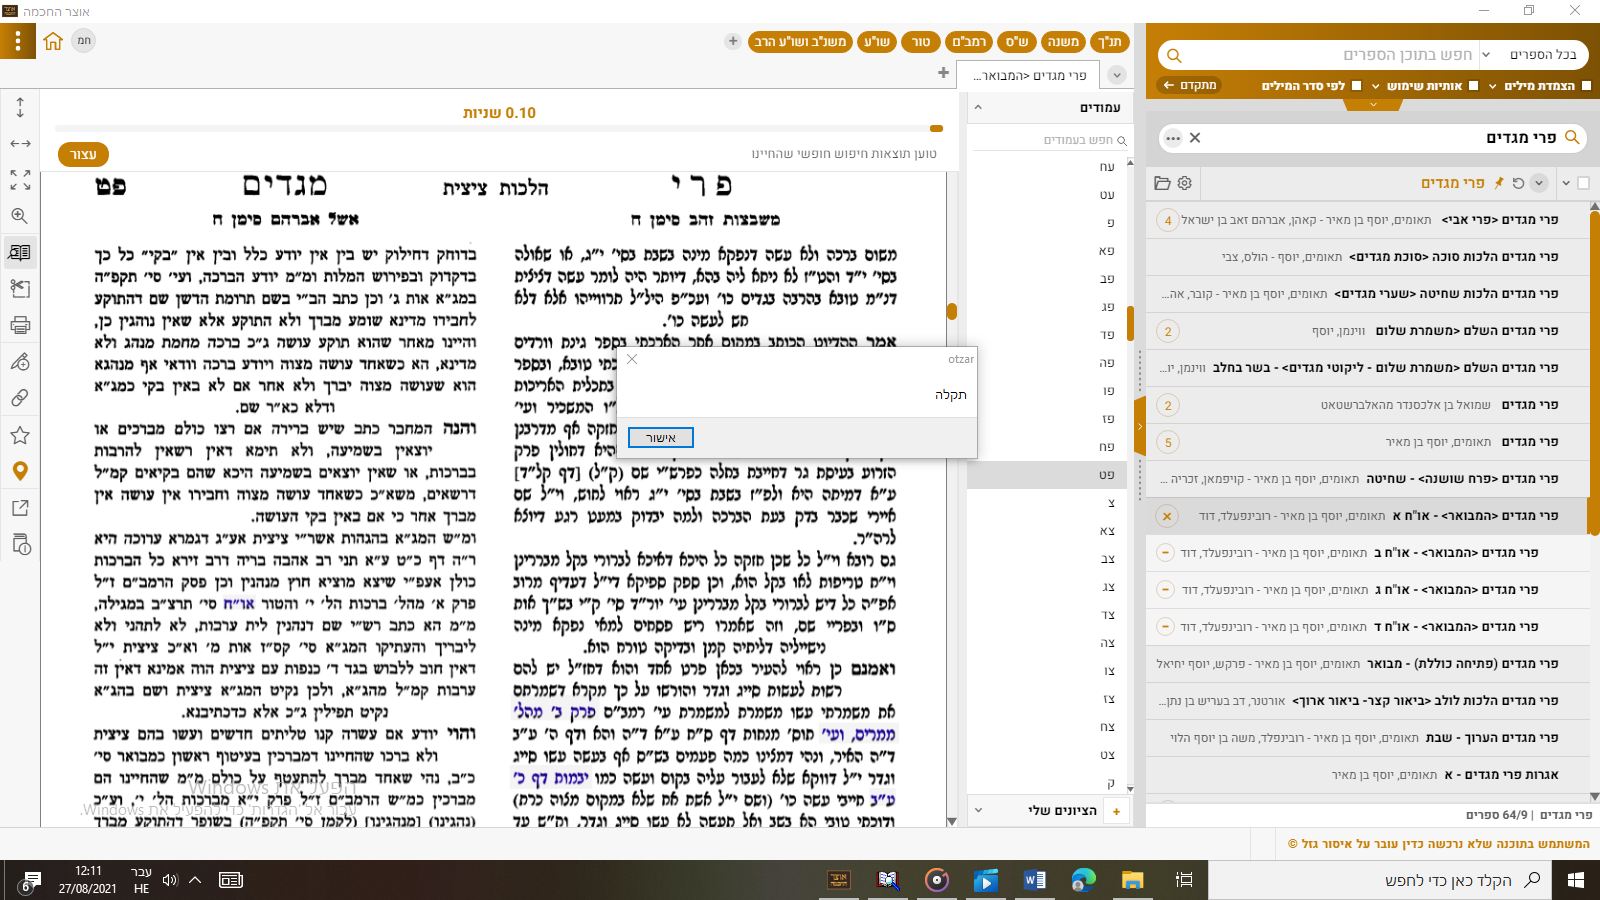The width and height of the screenshot is (1600, 900).
Task: Collapse the 'עמודים' pages panel
Action: click(x=978, y=107)
